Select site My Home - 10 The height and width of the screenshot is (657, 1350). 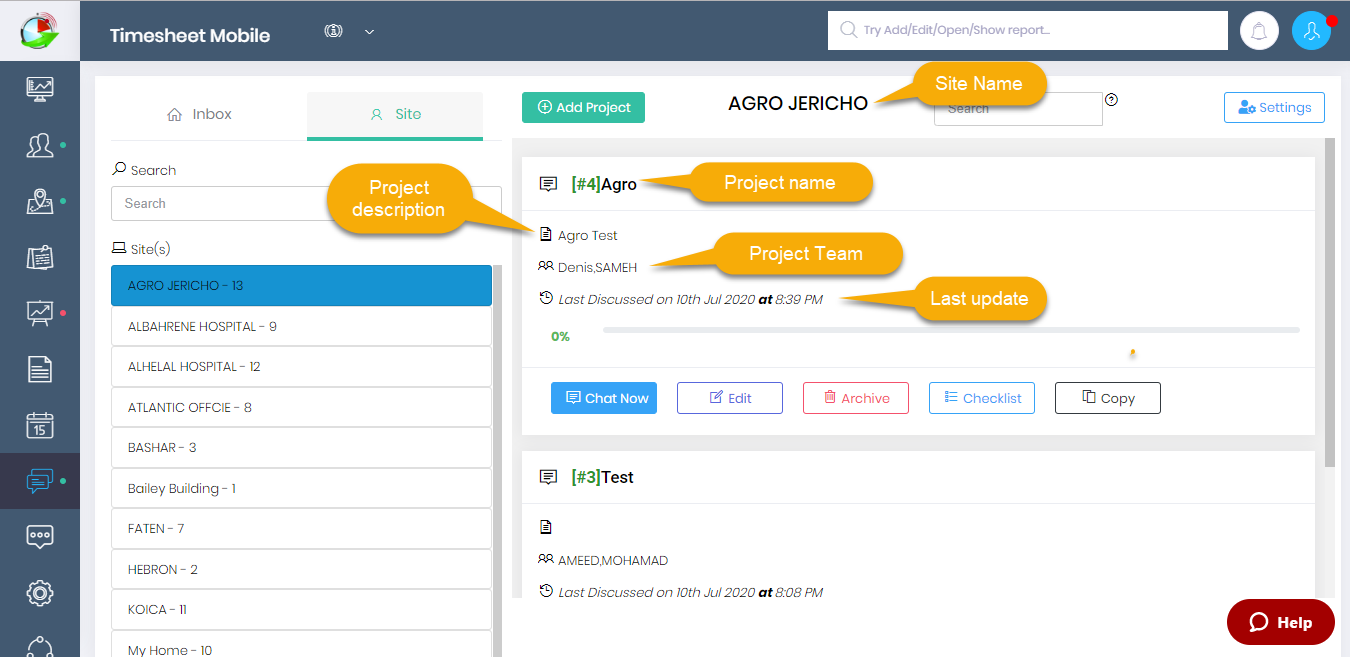point(301,644)
